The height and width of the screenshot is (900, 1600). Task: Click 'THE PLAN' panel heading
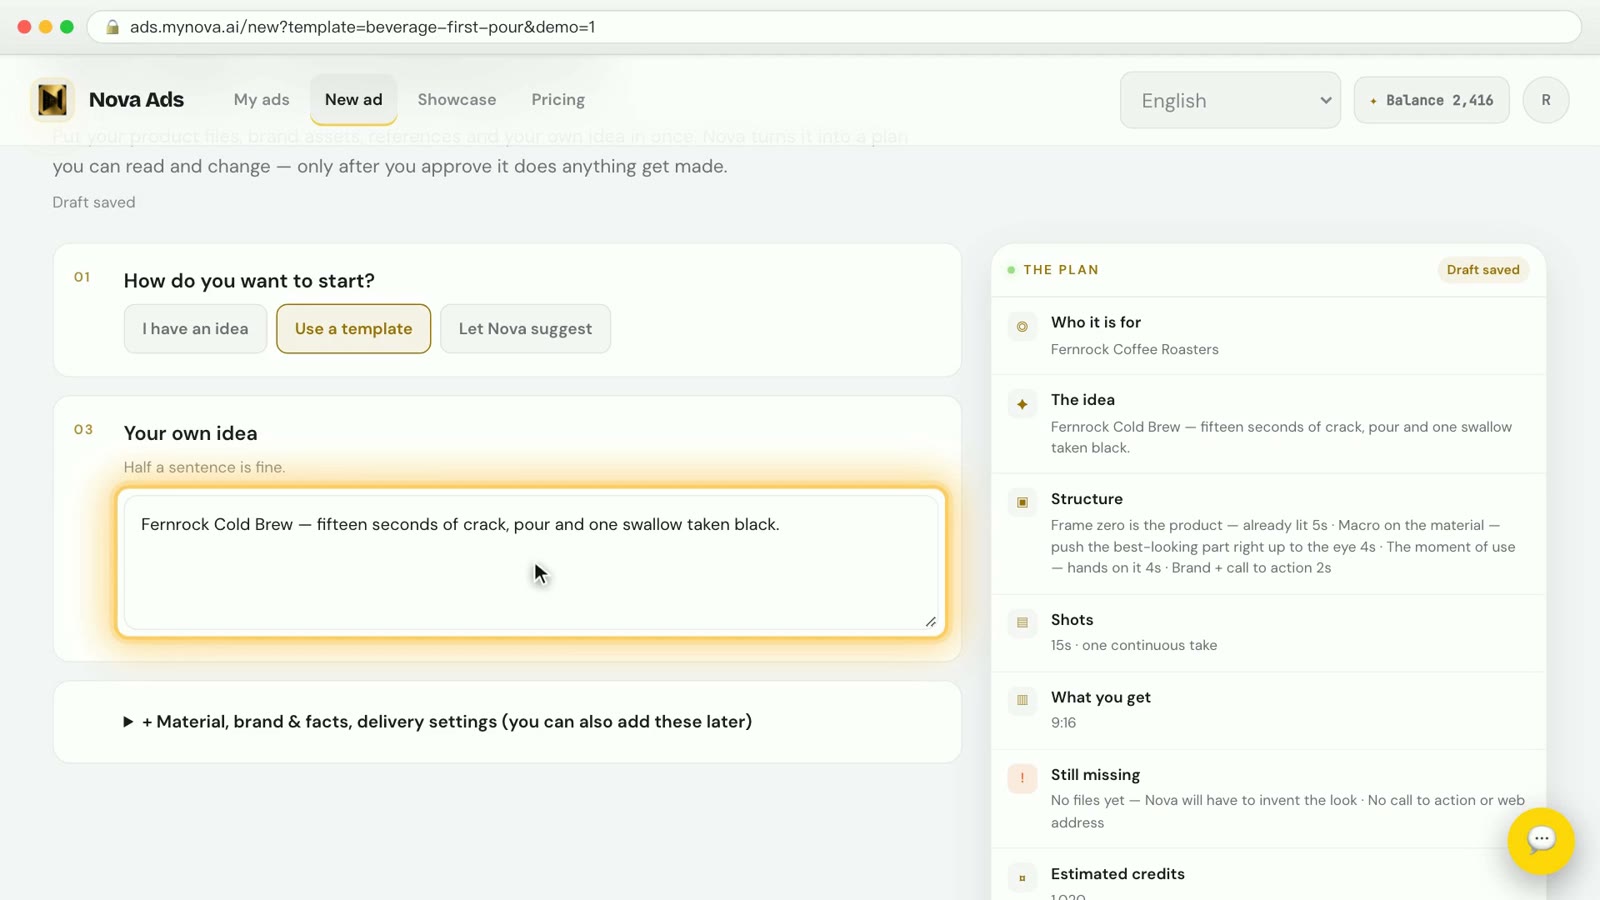point(1061,270)
